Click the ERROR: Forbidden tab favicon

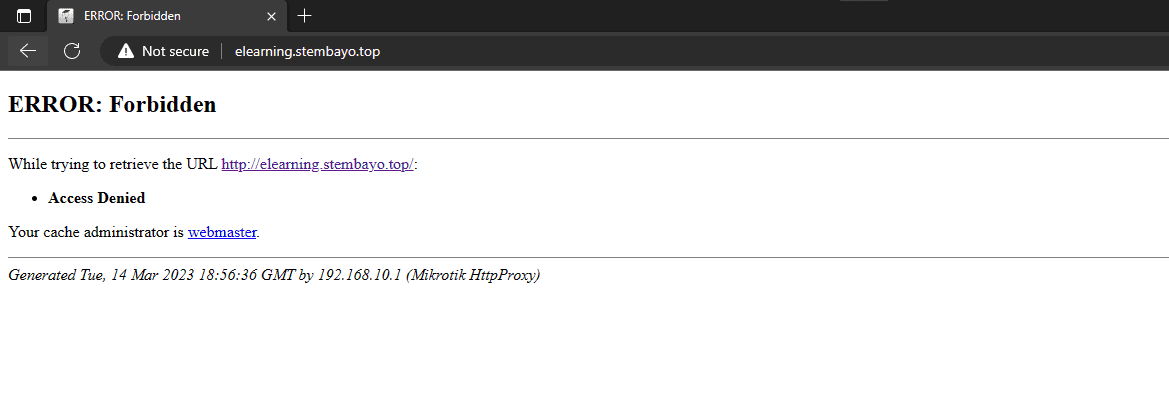pyautogui.click(x=66, y=16)
